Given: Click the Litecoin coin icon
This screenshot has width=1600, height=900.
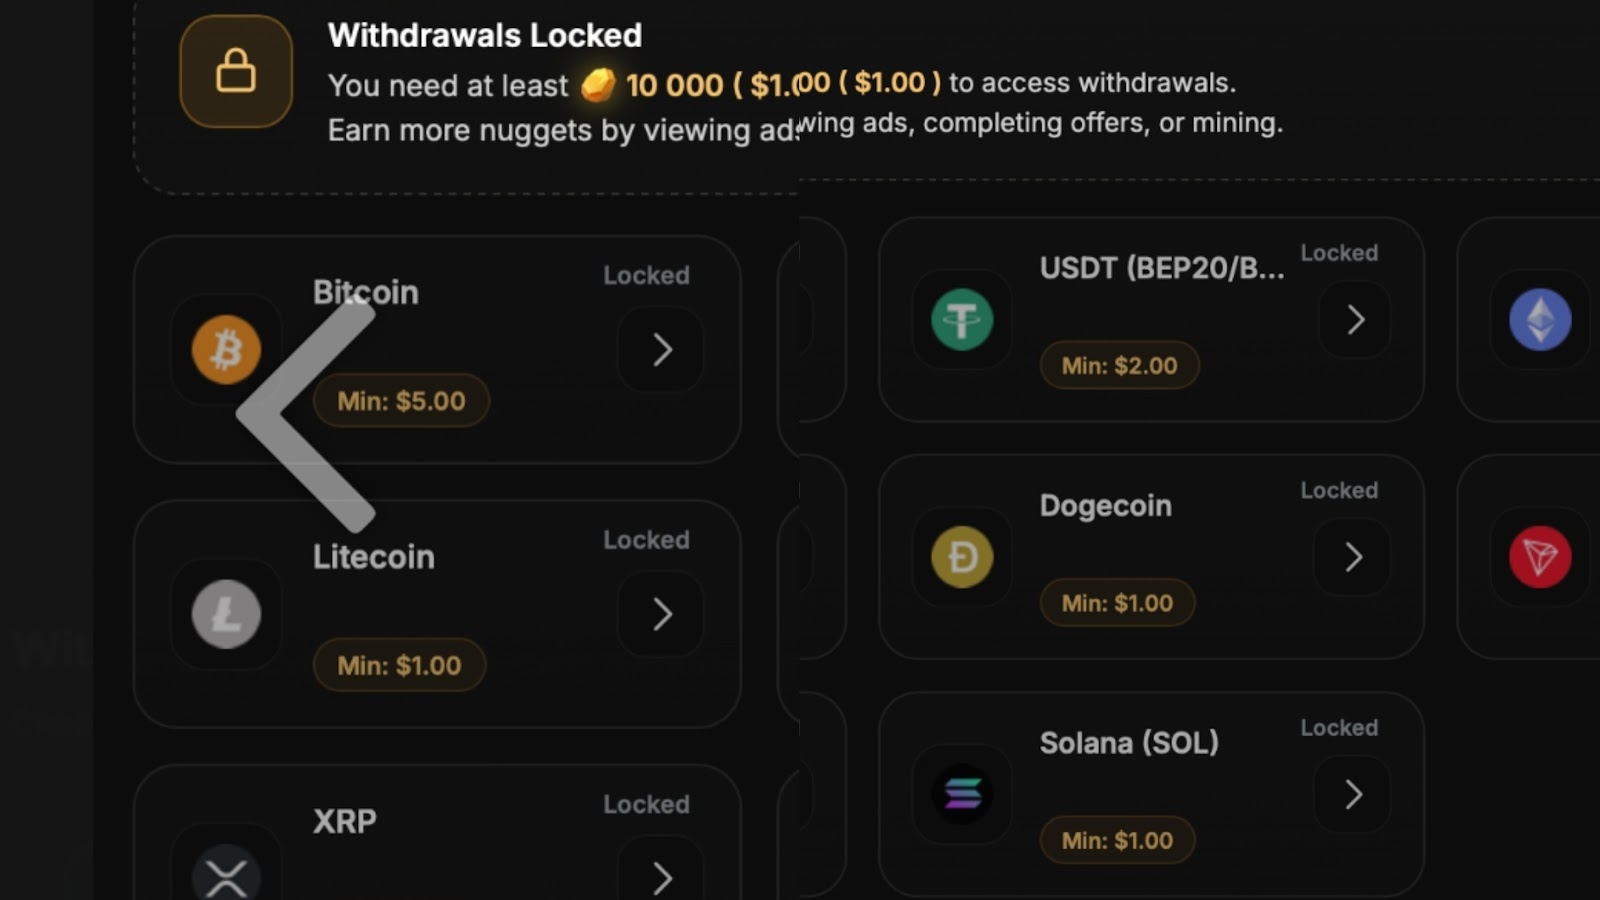Looking at the screenshot, I should pos(226,614).
